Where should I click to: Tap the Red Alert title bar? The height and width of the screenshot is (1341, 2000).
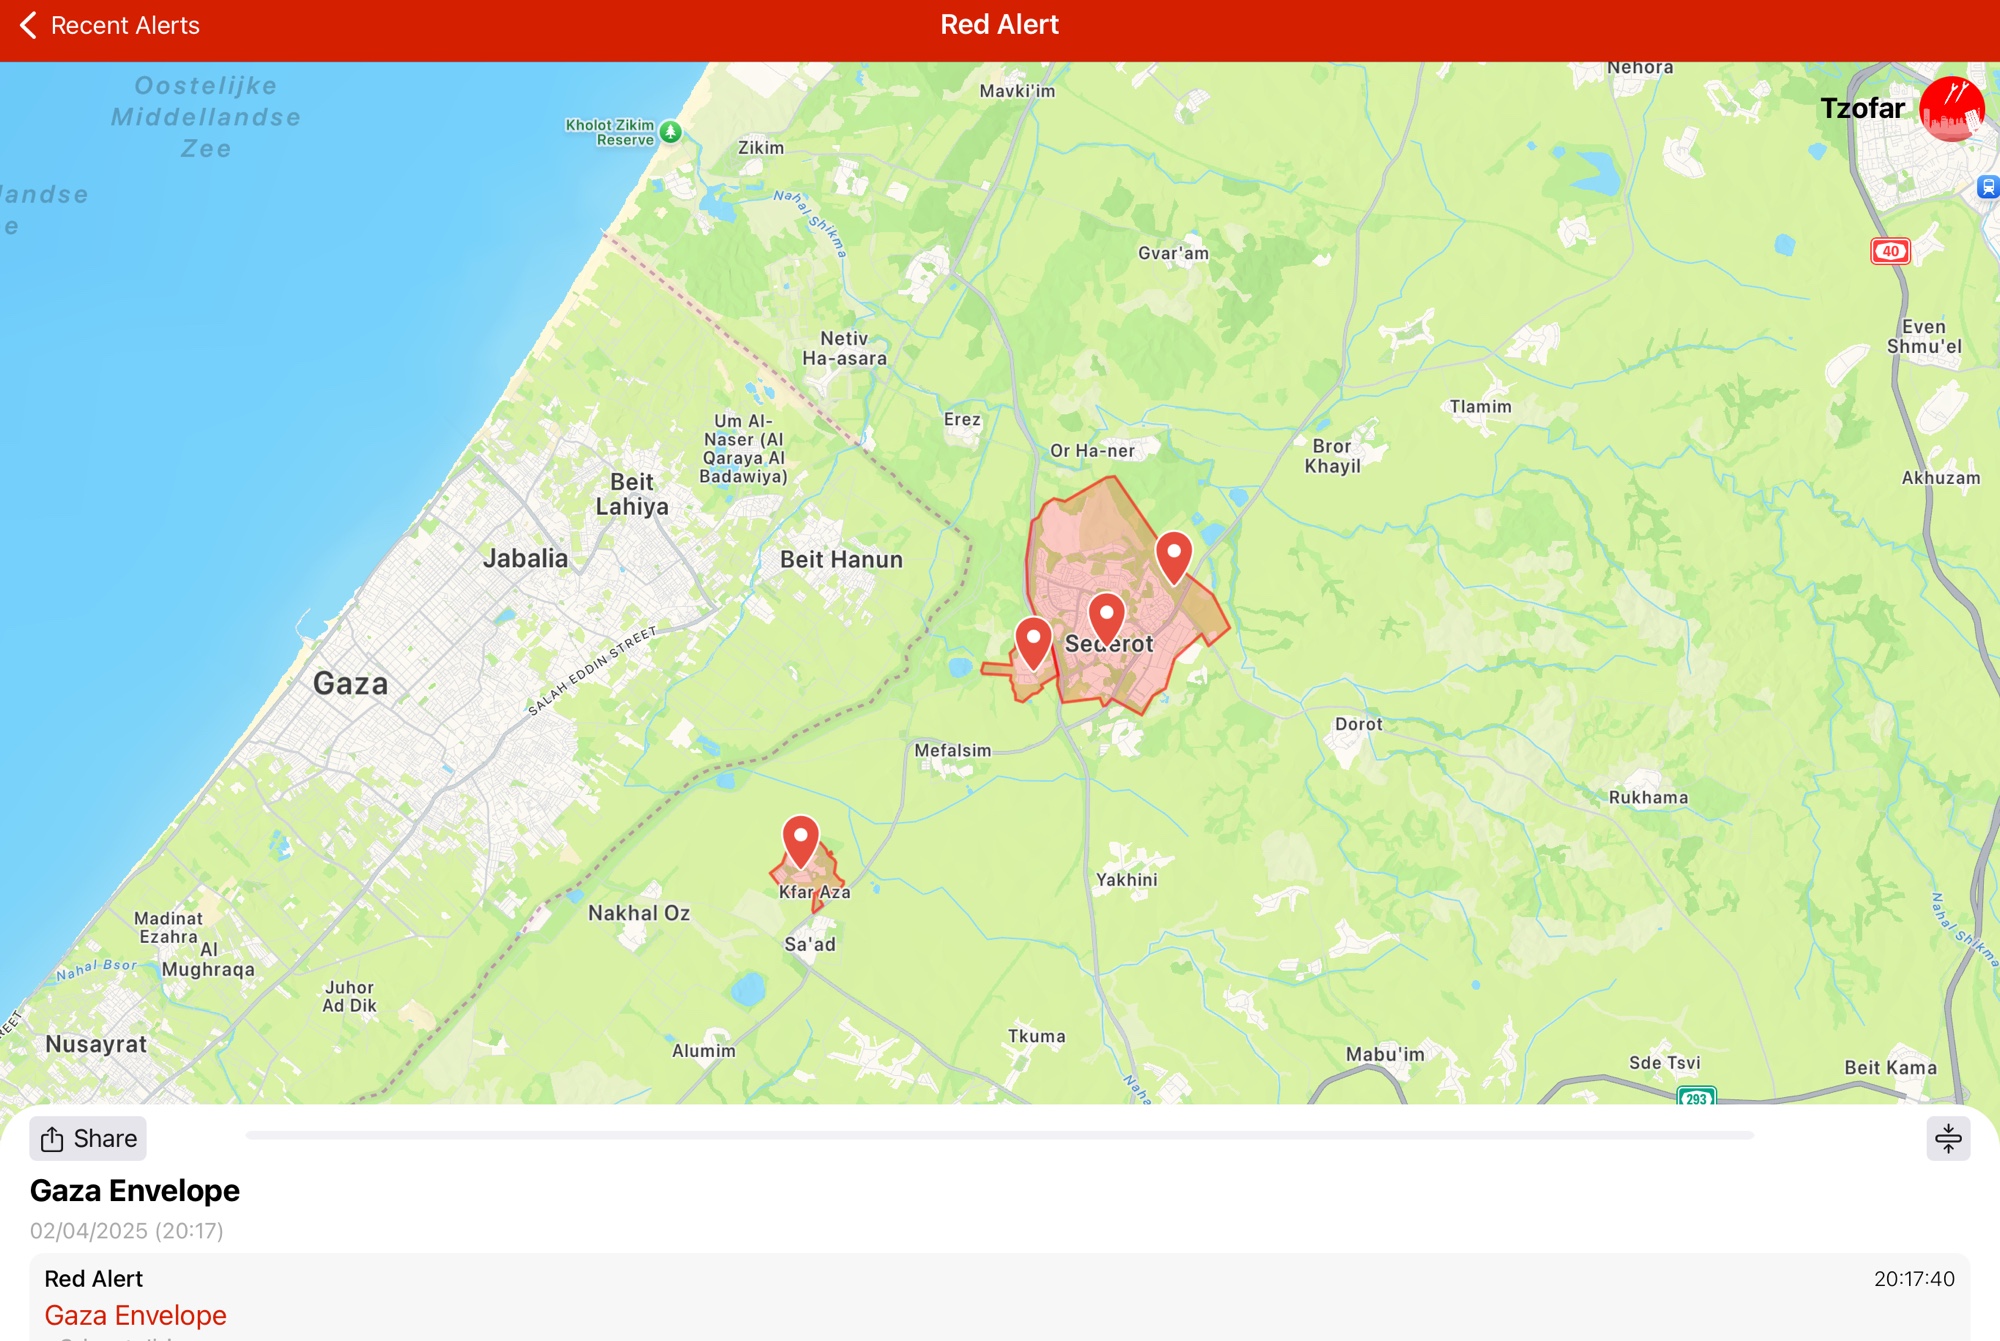(999, 25)
